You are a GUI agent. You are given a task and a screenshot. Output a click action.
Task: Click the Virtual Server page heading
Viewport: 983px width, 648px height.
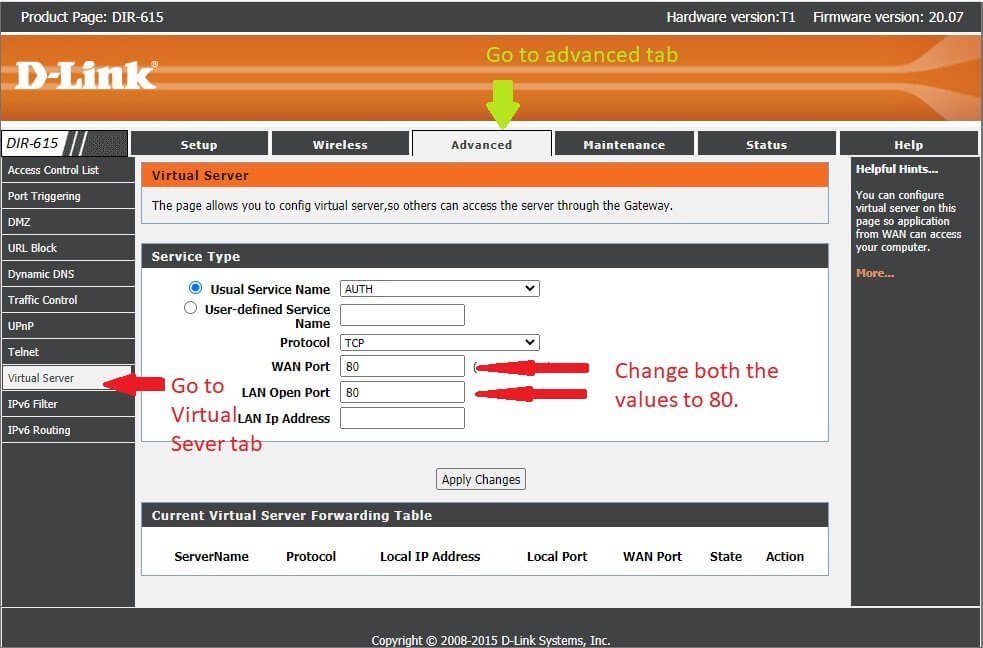pos(200,175)
